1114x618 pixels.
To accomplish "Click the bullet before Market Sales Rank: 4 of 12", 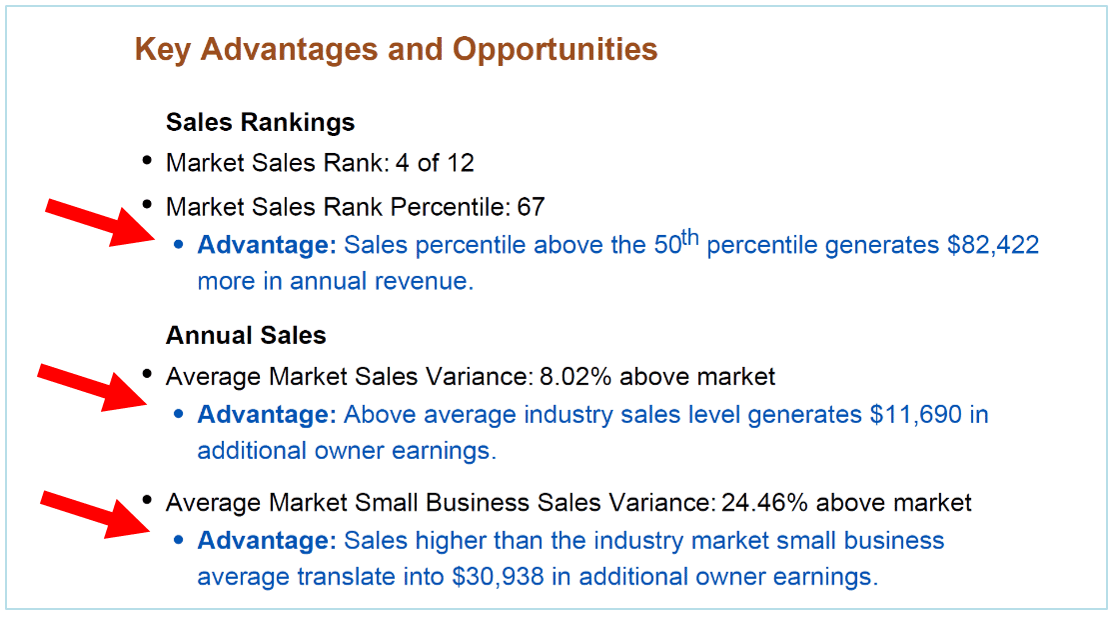I will (x=148, y=161).
